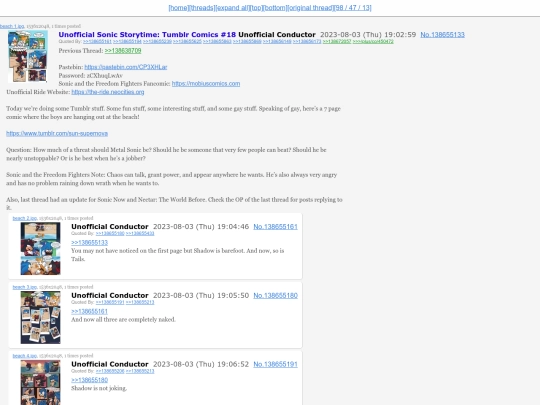Viewport: 540px width, 405px height.
Task: Follow reply link >>138655161 above 'completely naked' text
Action: click(x=90, y=311)
